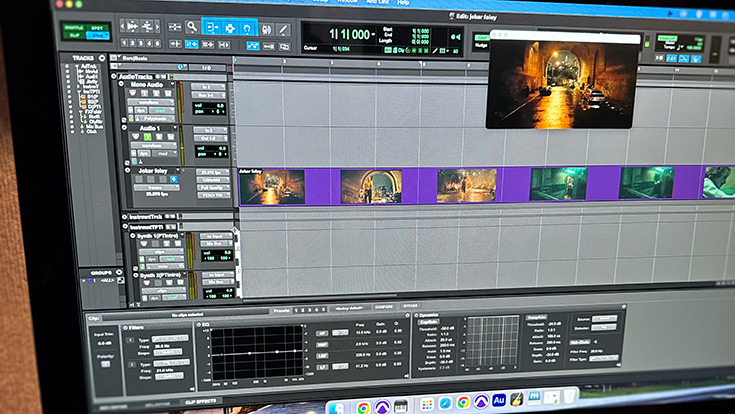Open Mono Audio input In 1 selector
The height and width of the screenshot is (414, 735).
point(208,87)
